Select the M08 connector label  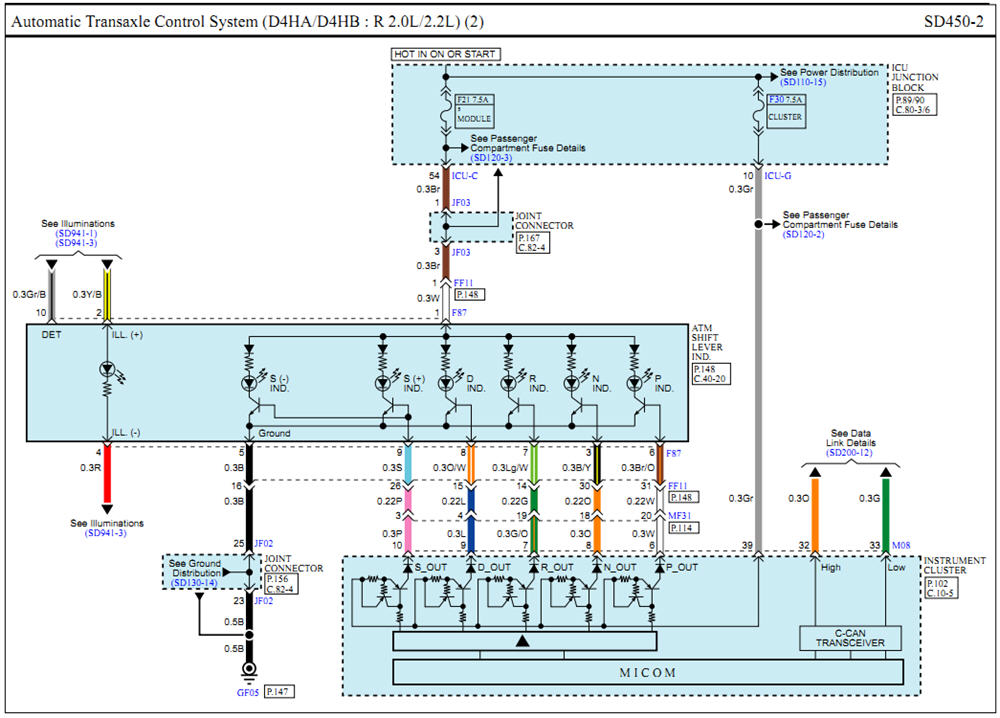(901, 545)
